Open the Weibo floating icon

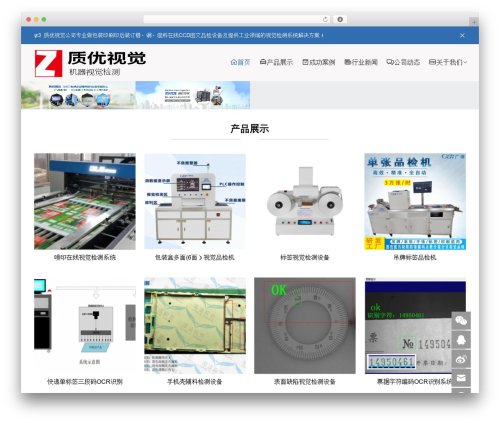(461, 359)
